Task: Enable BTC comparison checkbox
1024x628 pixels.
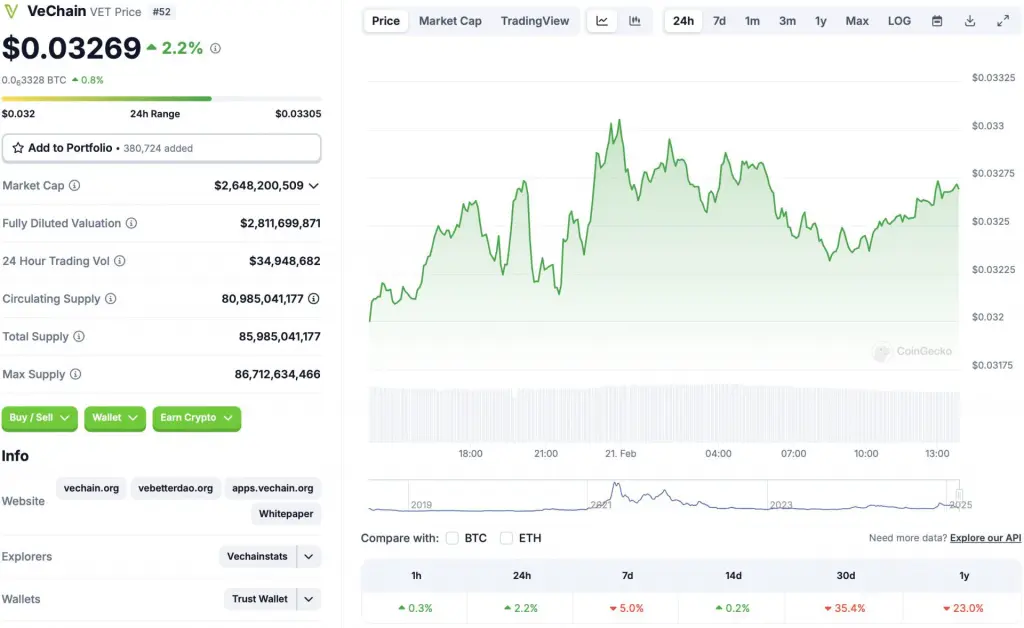Action: pyautogui.click(x=452, y=538)
